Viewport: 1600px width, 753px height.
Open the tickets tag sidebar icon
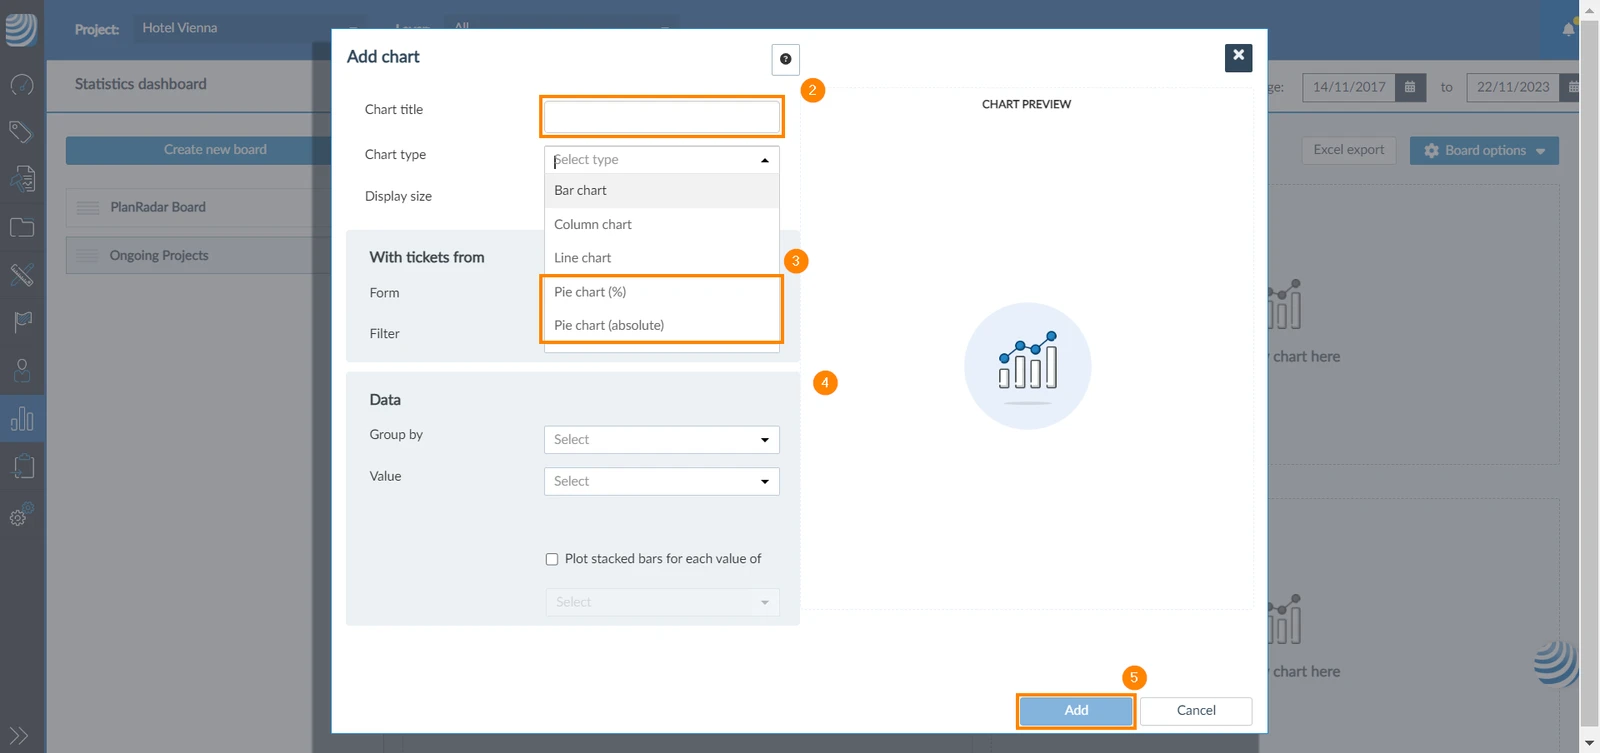click(x=21, y=131)
